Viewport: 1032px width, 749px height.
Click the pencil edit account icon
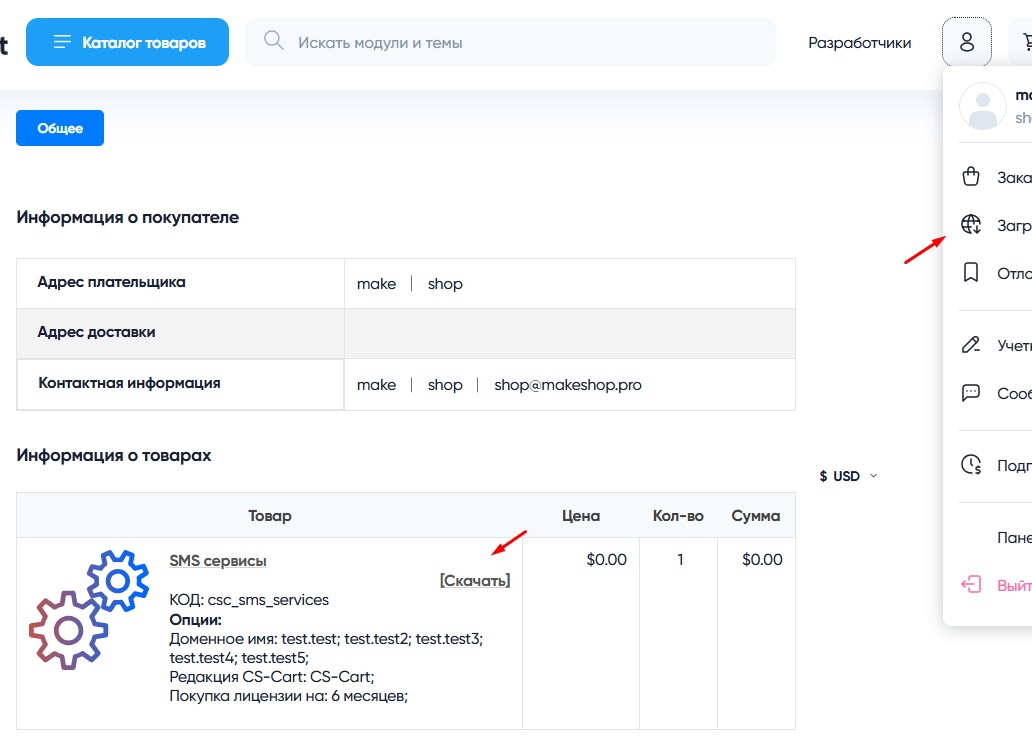click(x=970, y=345)
